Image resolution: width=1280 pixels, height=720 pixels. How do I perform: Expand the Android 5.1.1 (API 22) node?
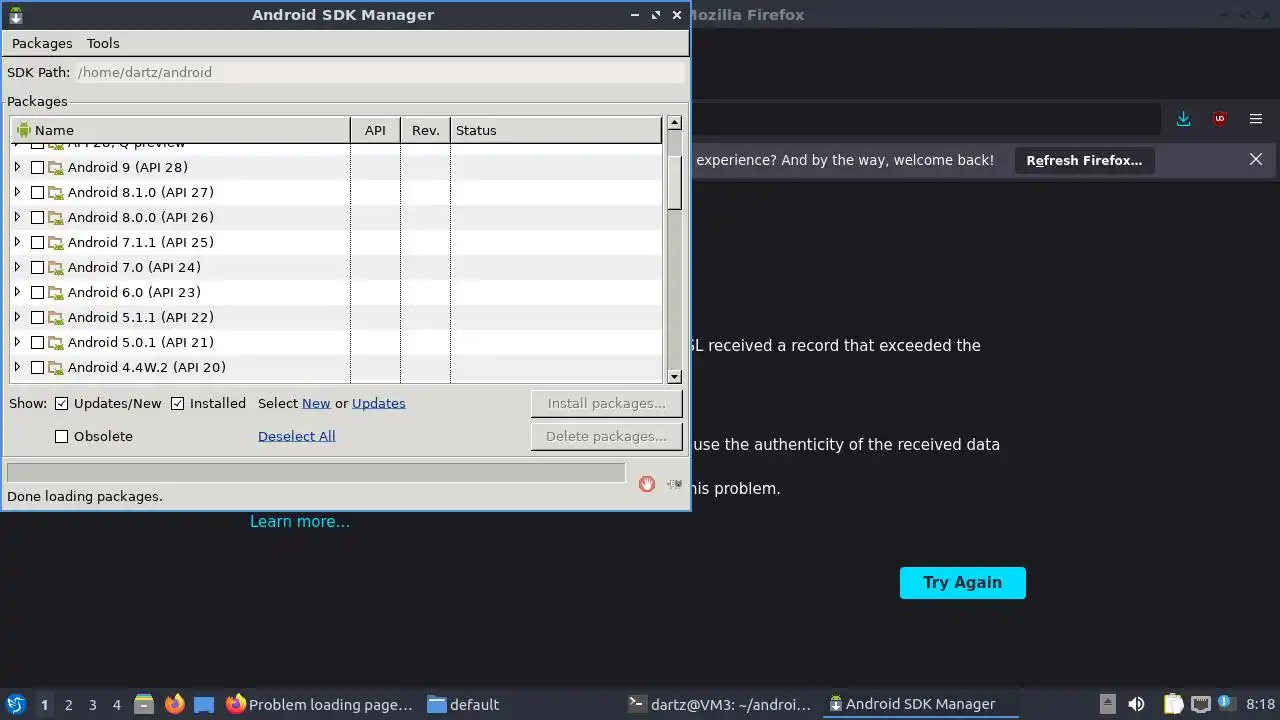click(17, 317)
